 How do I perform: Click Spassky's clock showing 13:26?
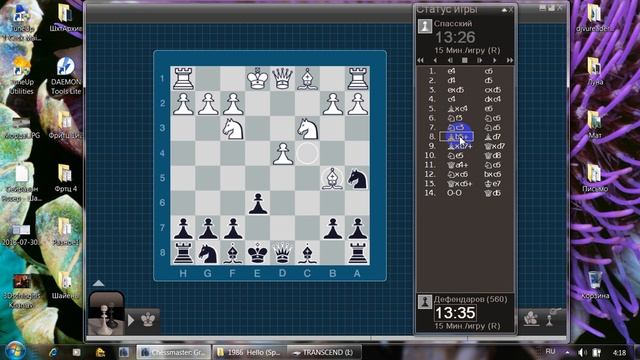(455, 38)
